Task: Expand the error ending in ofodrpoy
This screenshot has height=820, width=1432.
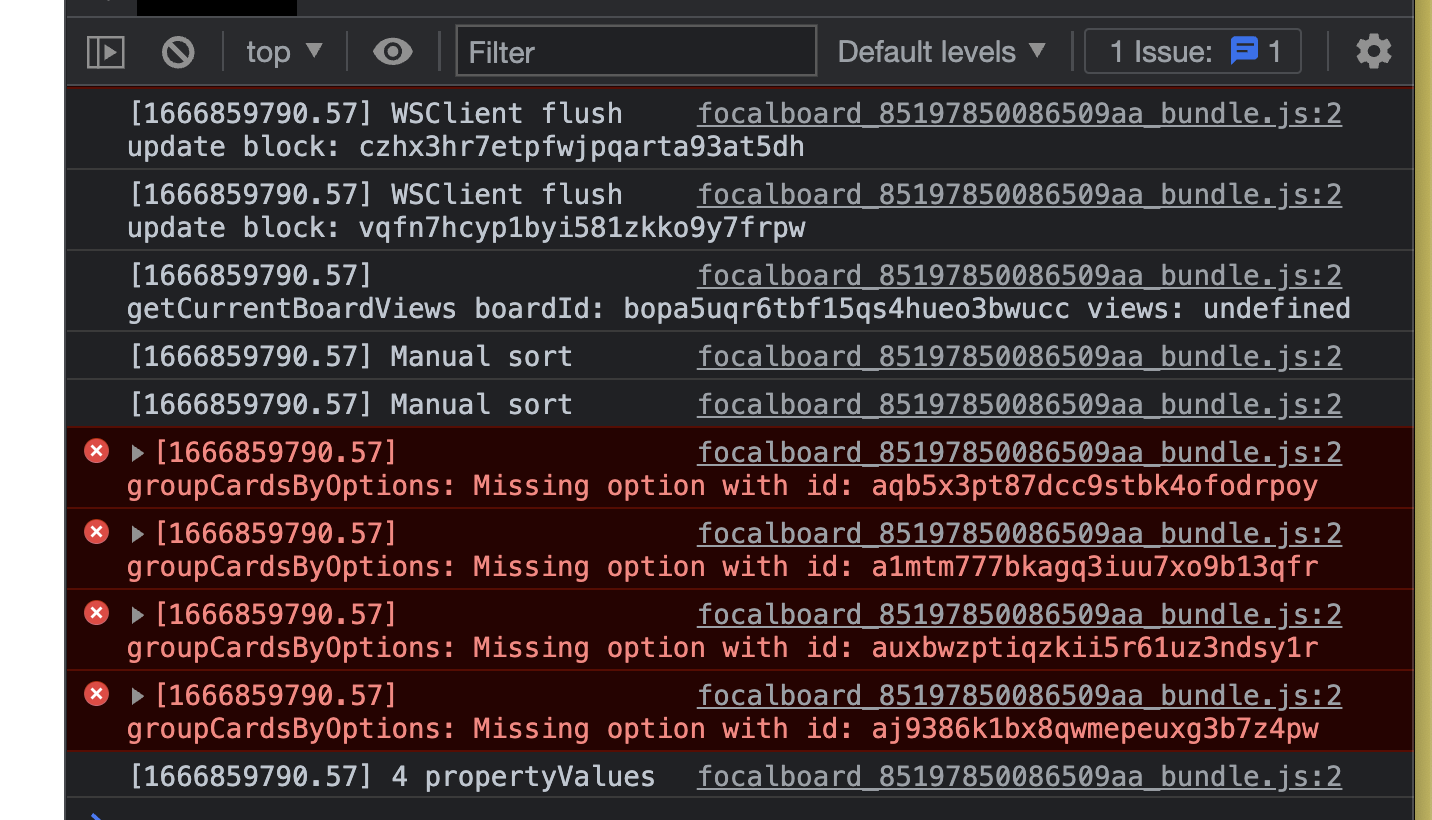Action: point(138,451)
